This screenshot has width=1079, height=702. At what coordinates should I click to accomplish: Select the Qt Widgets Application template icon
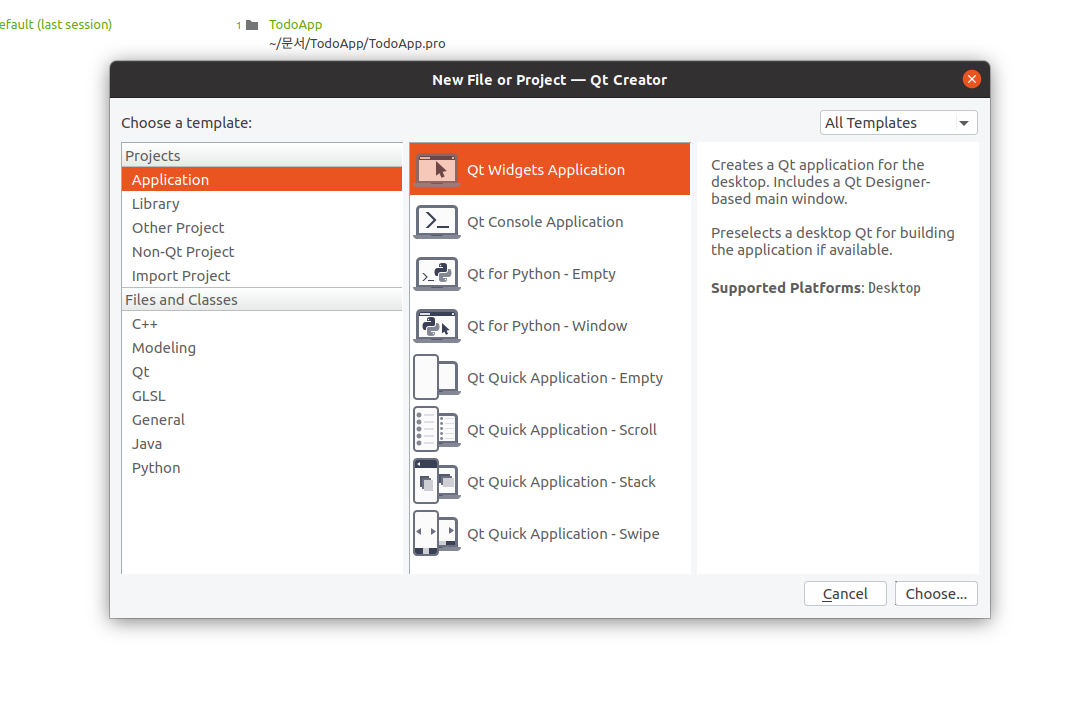[x=436, y=169]
